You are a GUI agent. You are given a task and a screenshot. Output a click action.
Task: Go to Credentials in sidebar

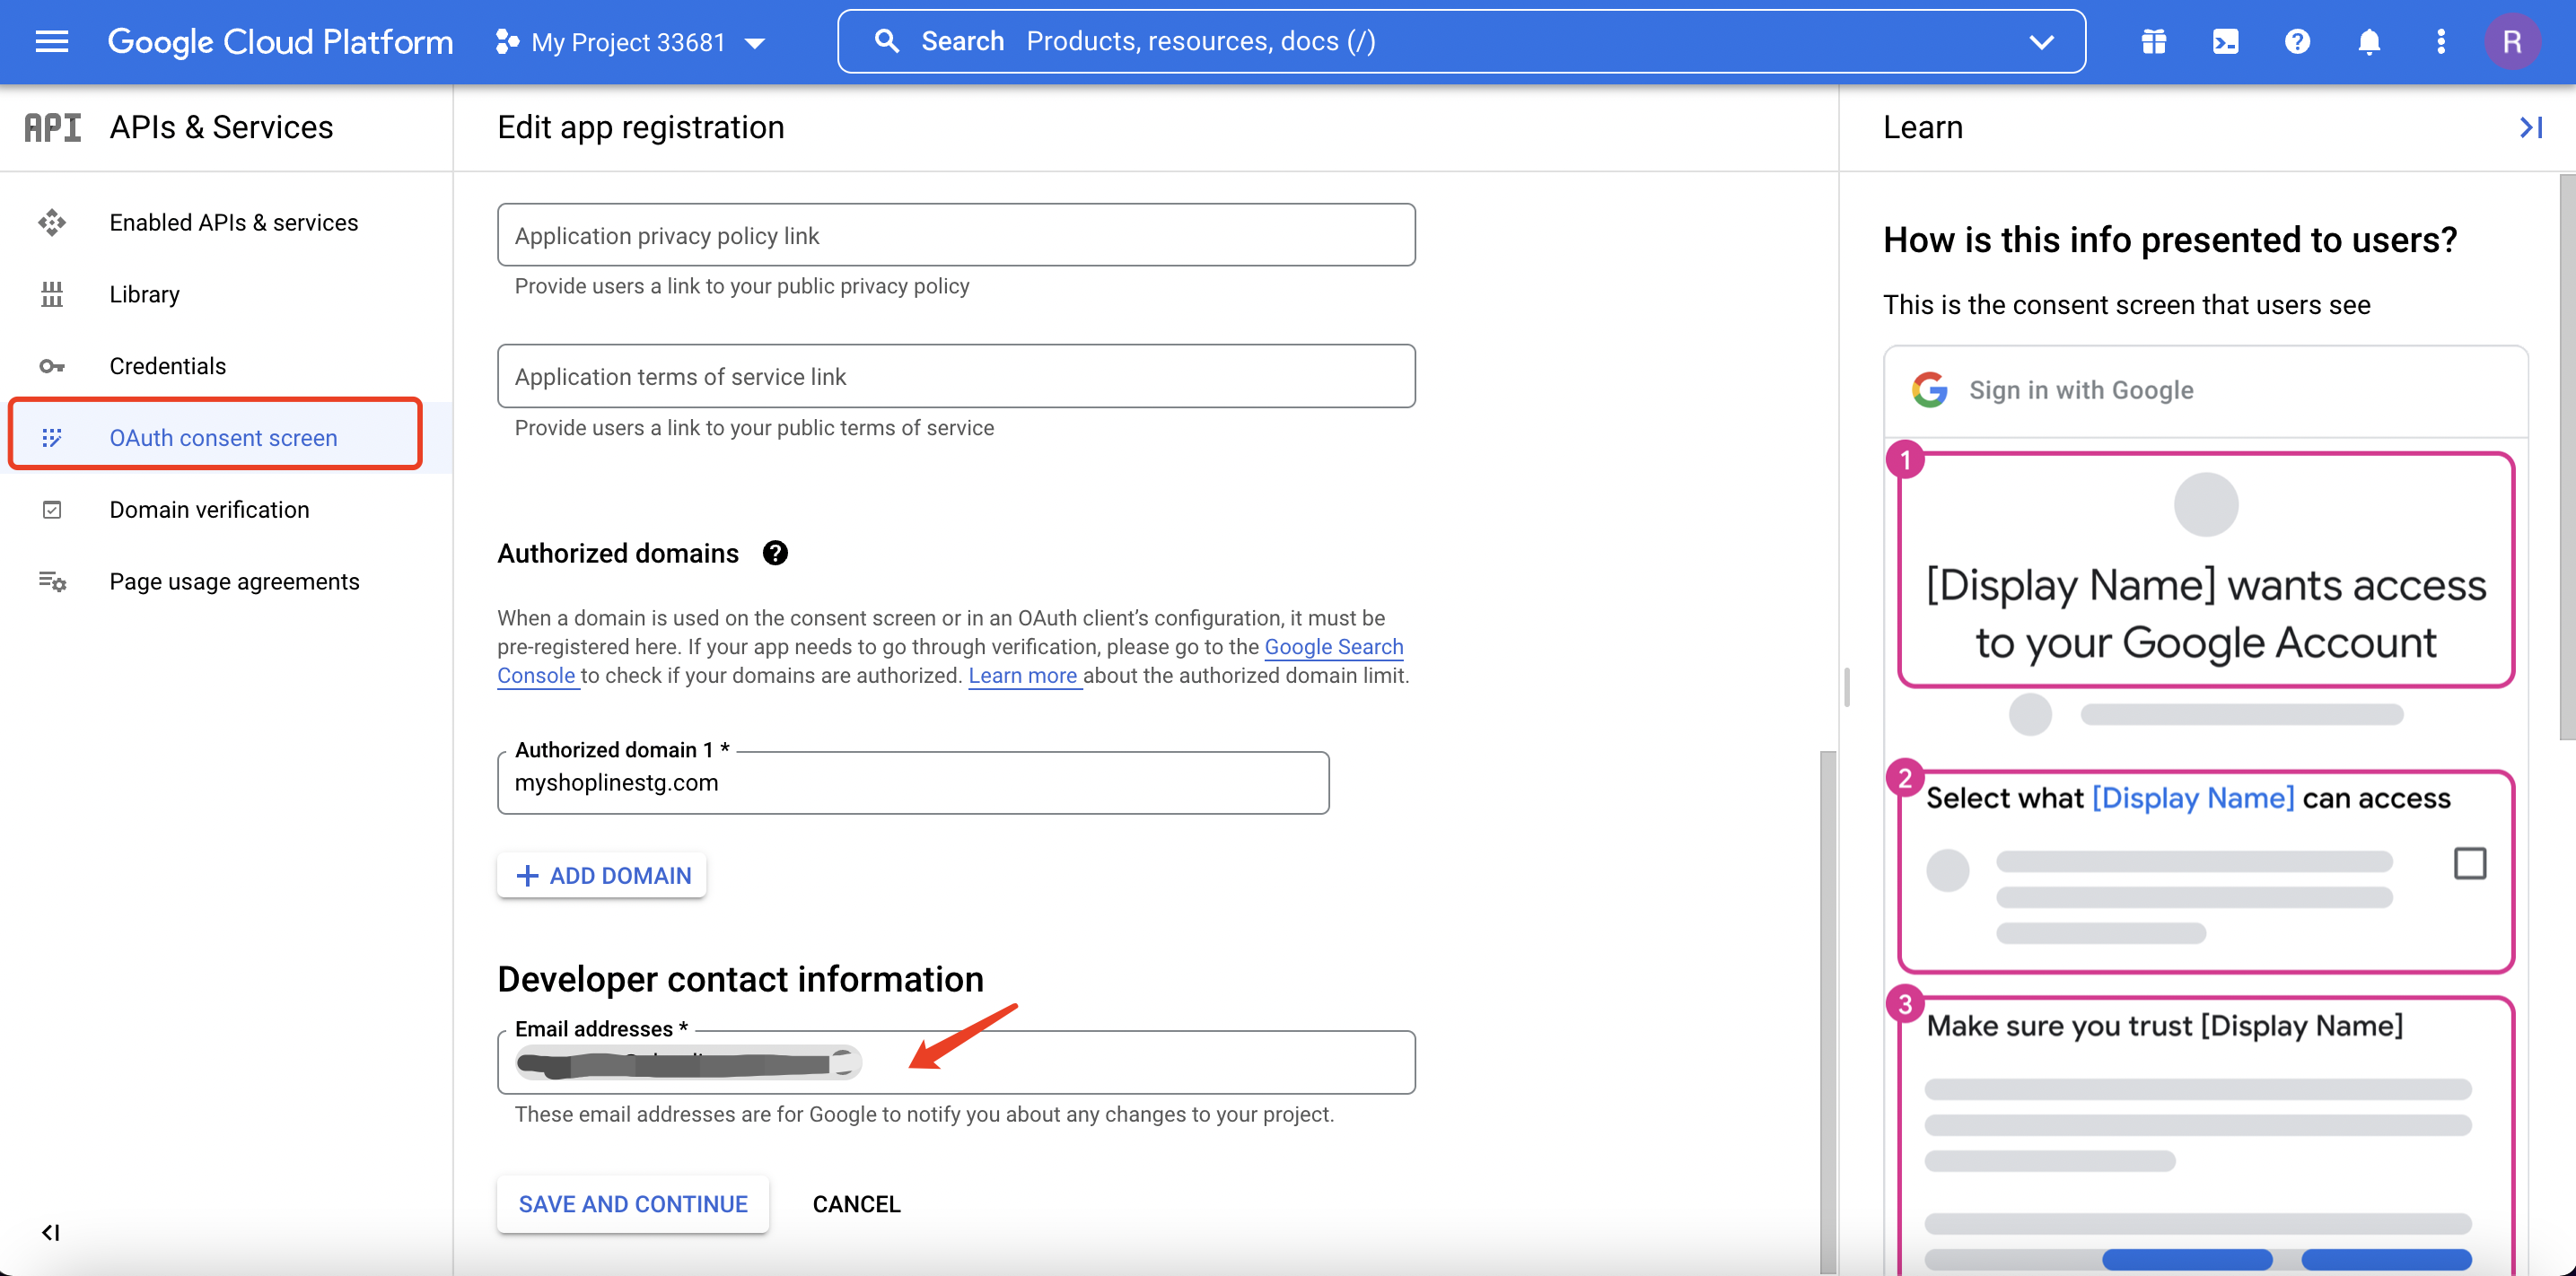(x=167, y=366)
